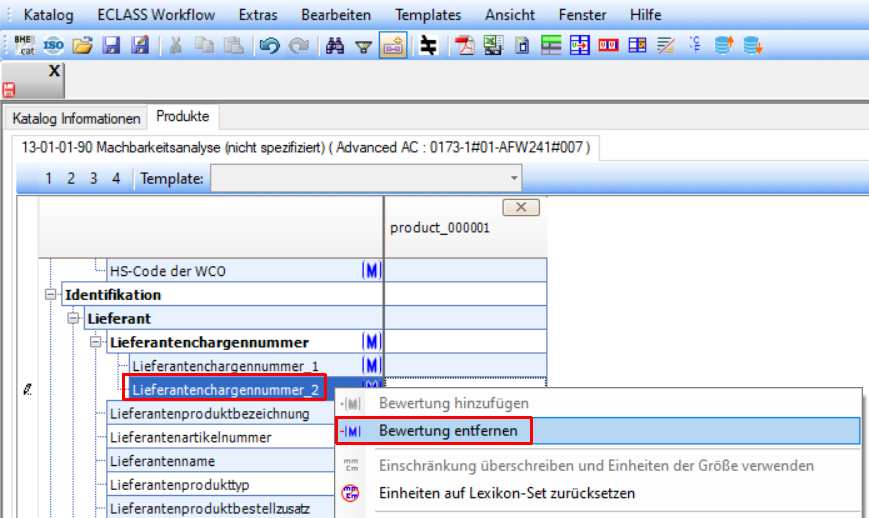Click the Redo arrow icon
The height and width of the screenshot is (518, 869).
299,45
